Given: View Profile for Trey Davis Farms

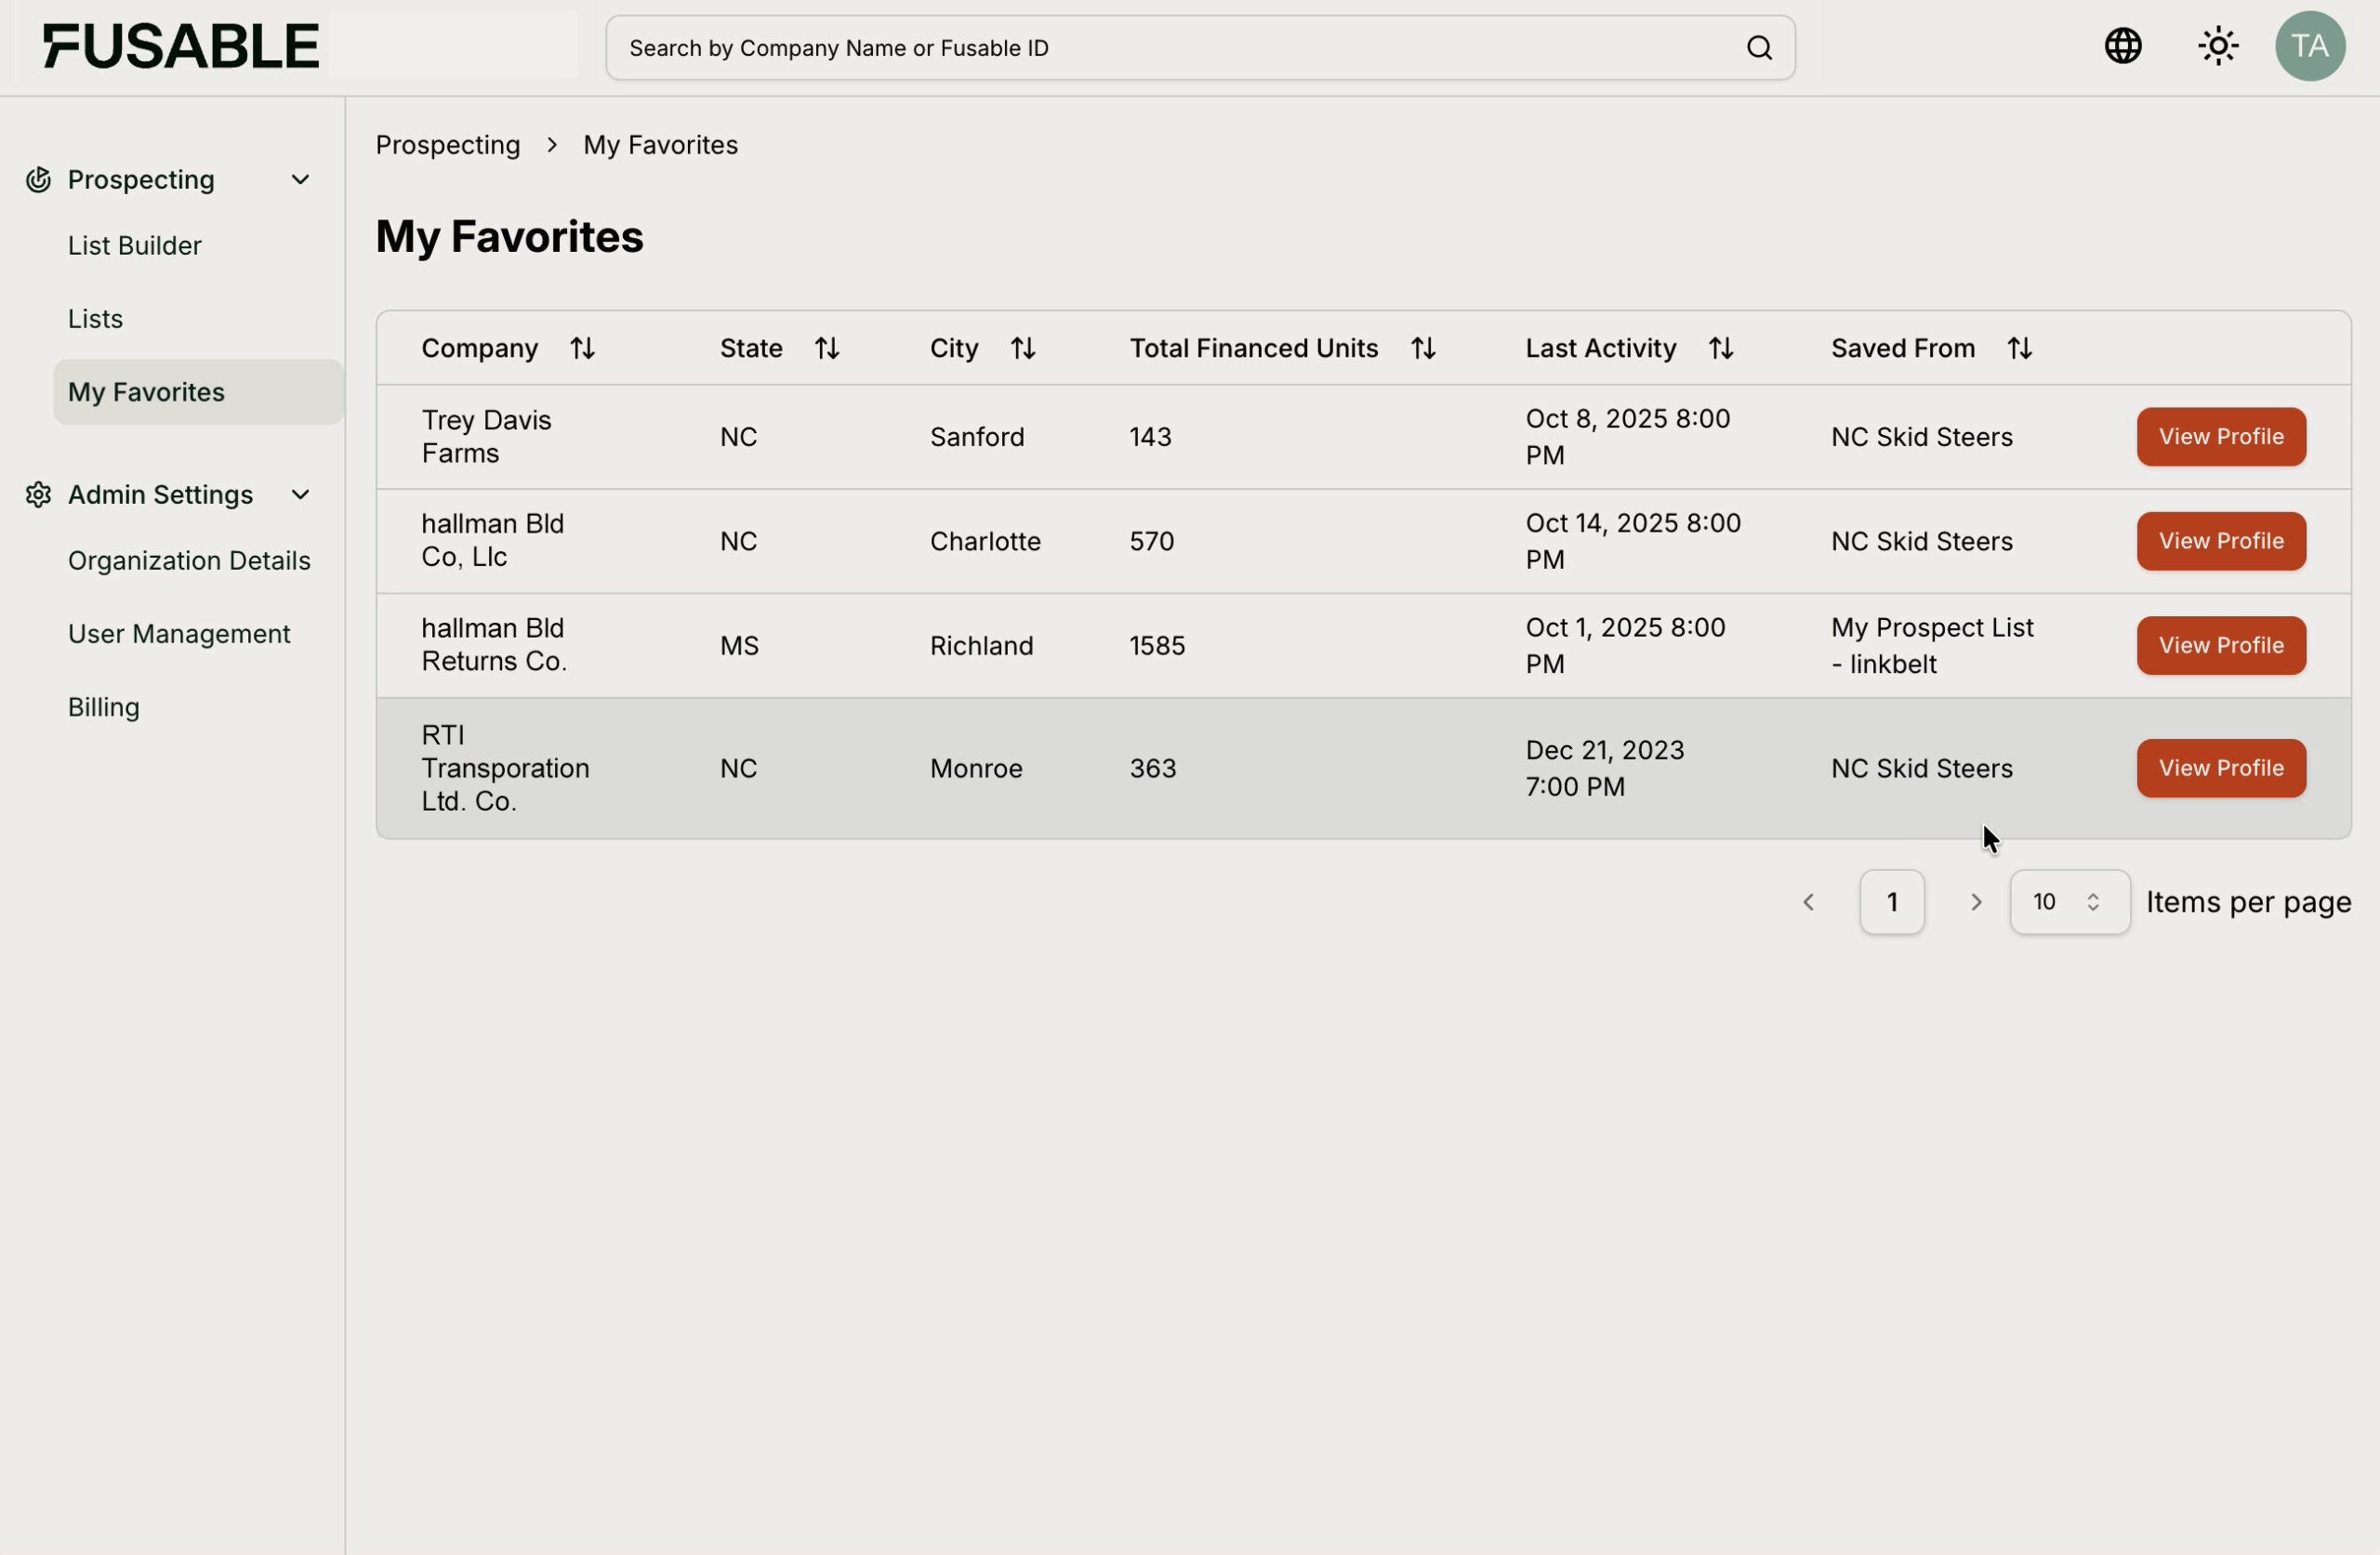Looking at the screenshot, I should [x=2220, y=437].
